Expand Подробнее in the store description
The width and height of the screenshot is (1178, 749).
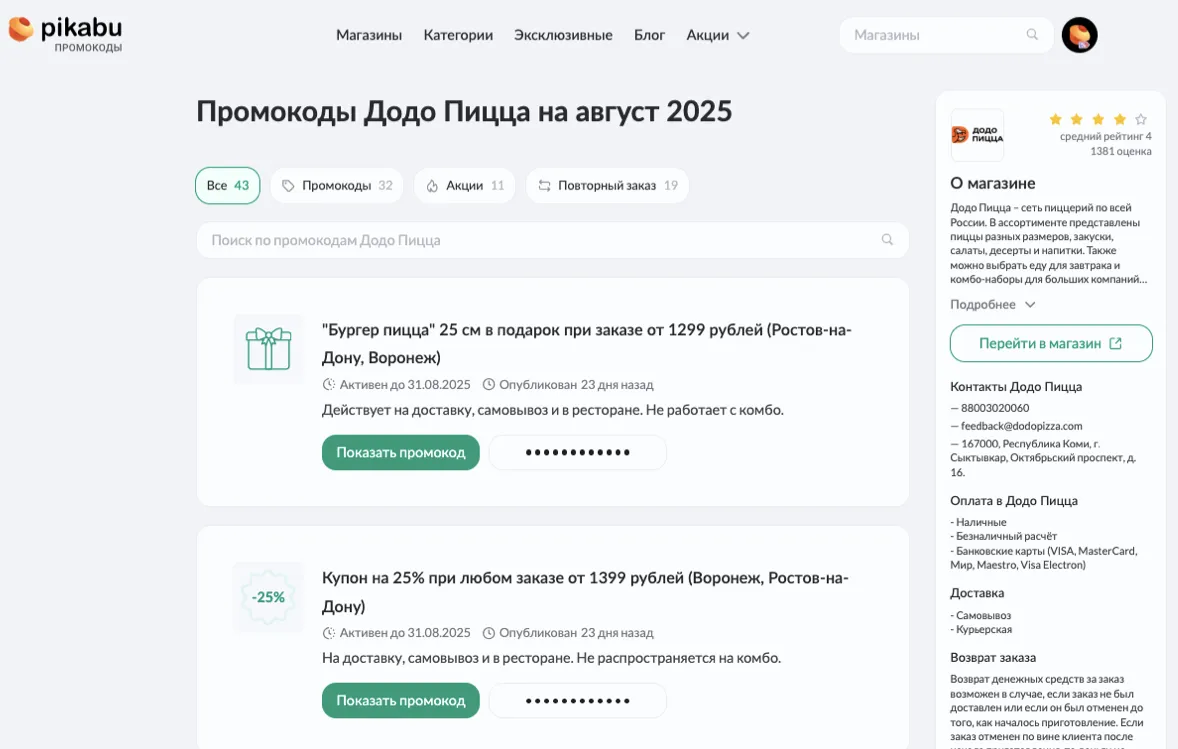[x=992, y=304]
